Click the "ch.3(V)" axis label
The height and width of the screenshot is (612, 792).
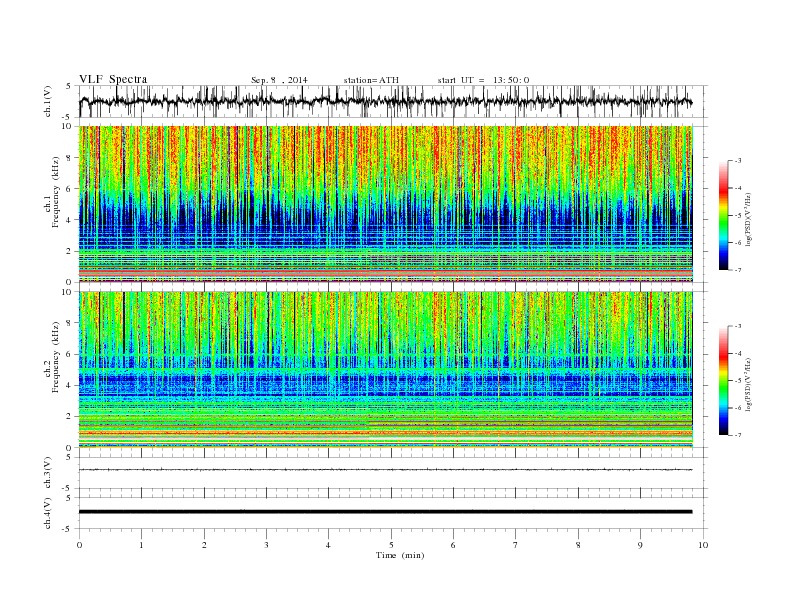point(47,473)
